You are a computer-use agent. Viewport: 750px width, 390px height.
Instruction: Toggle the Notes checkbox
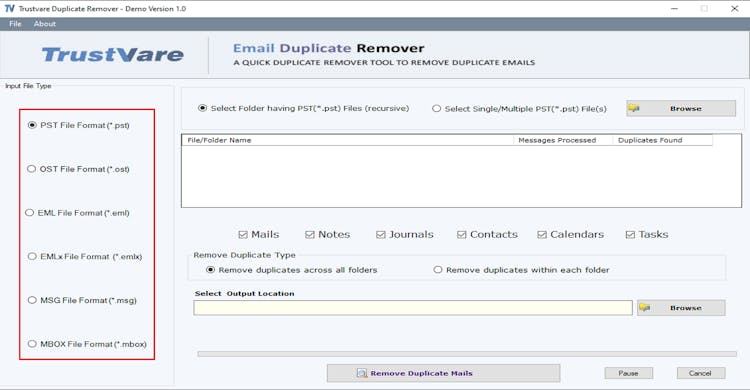[310, 234]
